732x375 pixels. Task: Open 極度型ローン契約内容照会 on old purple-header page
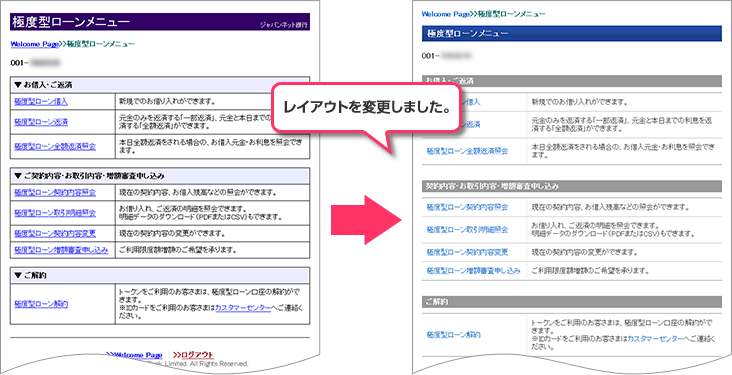pos(55,192)
